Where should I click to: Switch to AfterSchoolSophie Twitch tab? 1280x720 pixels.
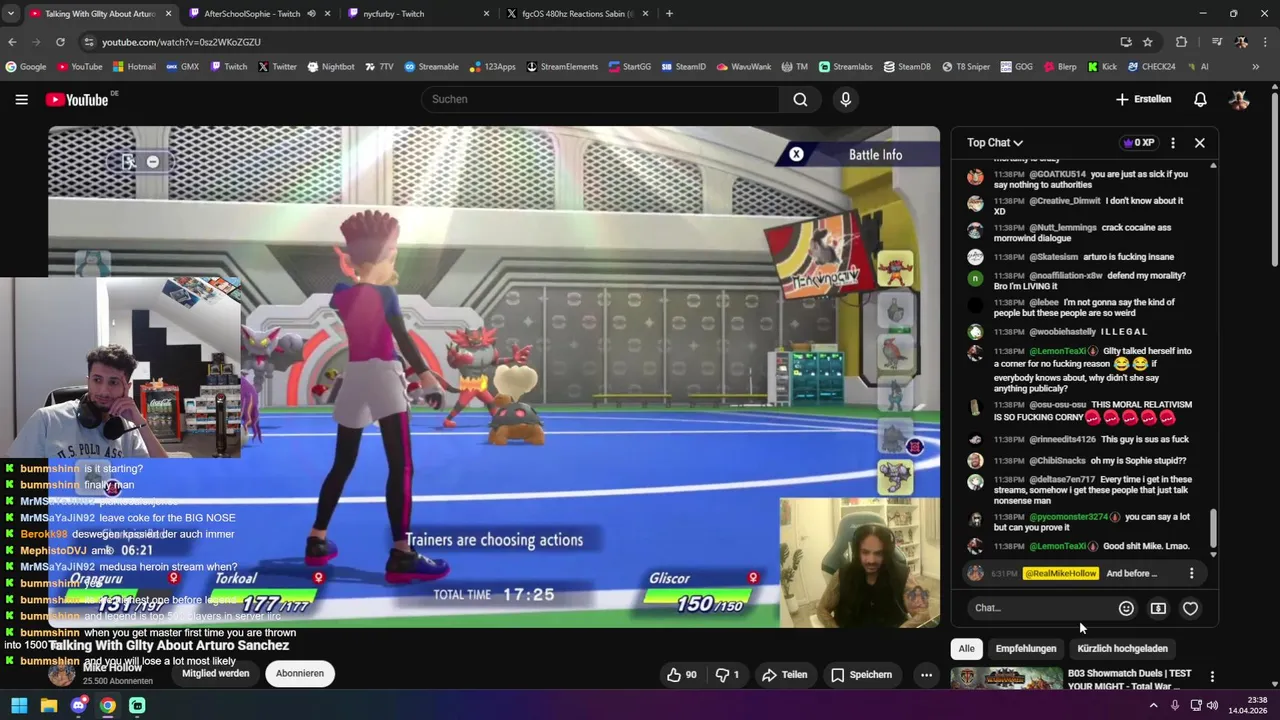click(x=253, y=14)
